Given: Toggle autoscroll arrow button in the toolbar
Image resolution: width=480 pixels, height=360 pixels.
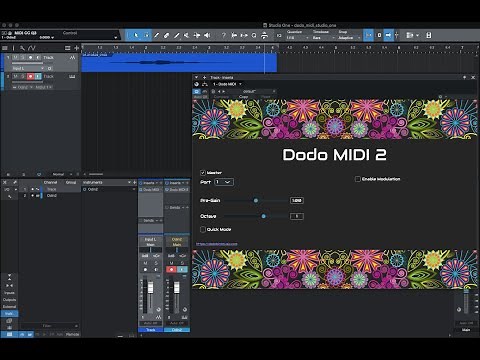Looking at the screenshot, I should tap(388, 35).
